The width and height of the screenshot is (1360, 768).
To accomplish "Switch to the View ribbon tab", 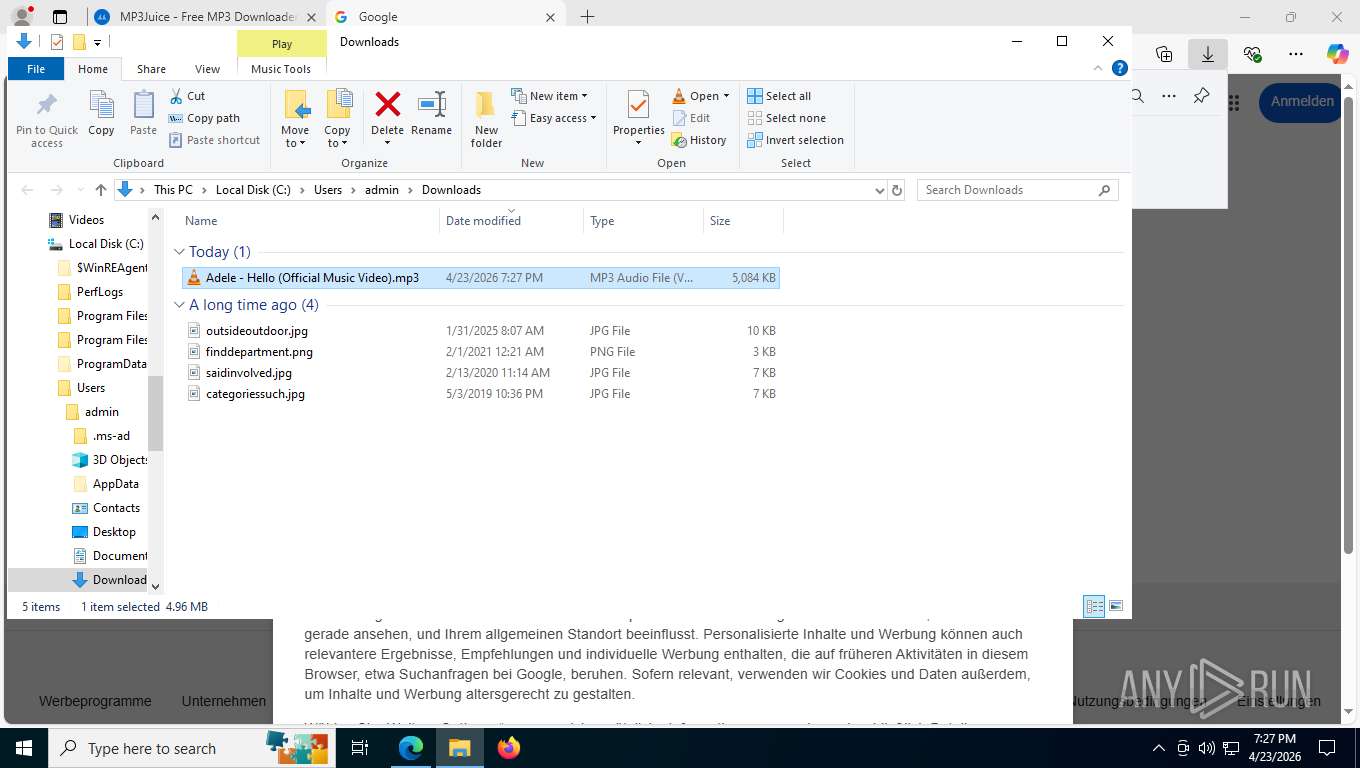I will pyautogui.click(x=207, y=69).
